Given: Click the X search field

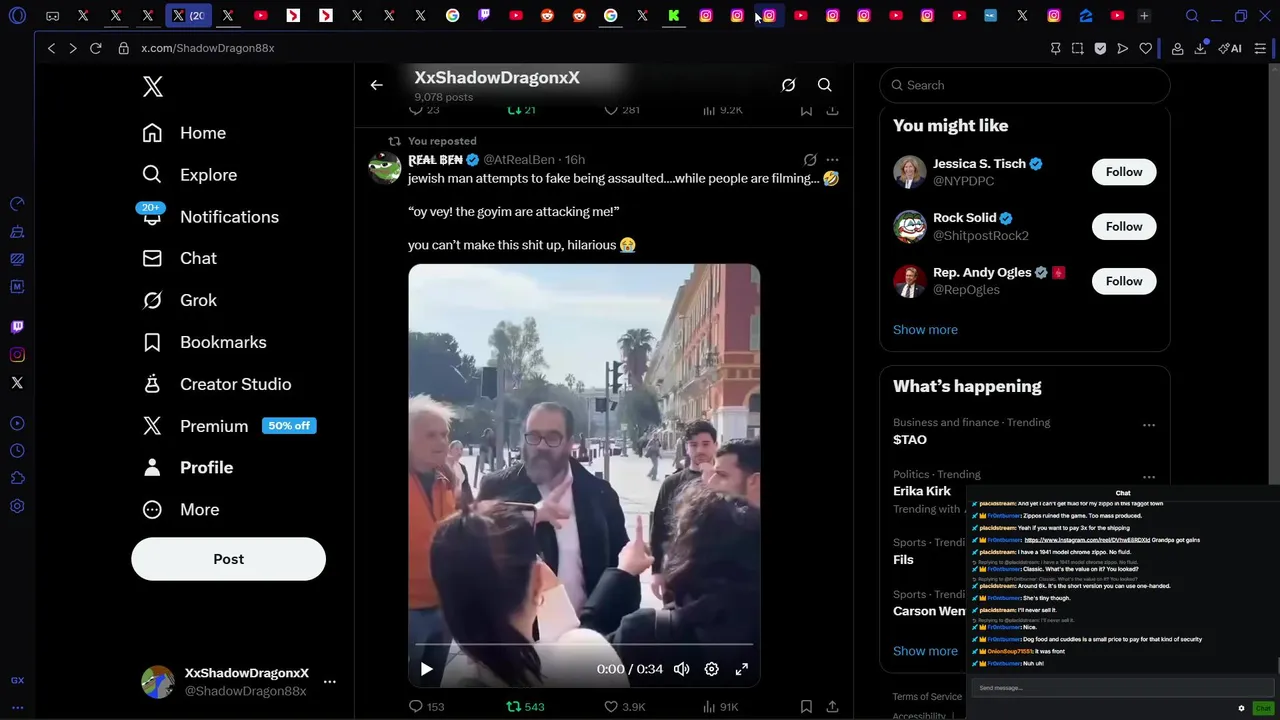Looking at the screenshot, I should tap(1025, 85).
